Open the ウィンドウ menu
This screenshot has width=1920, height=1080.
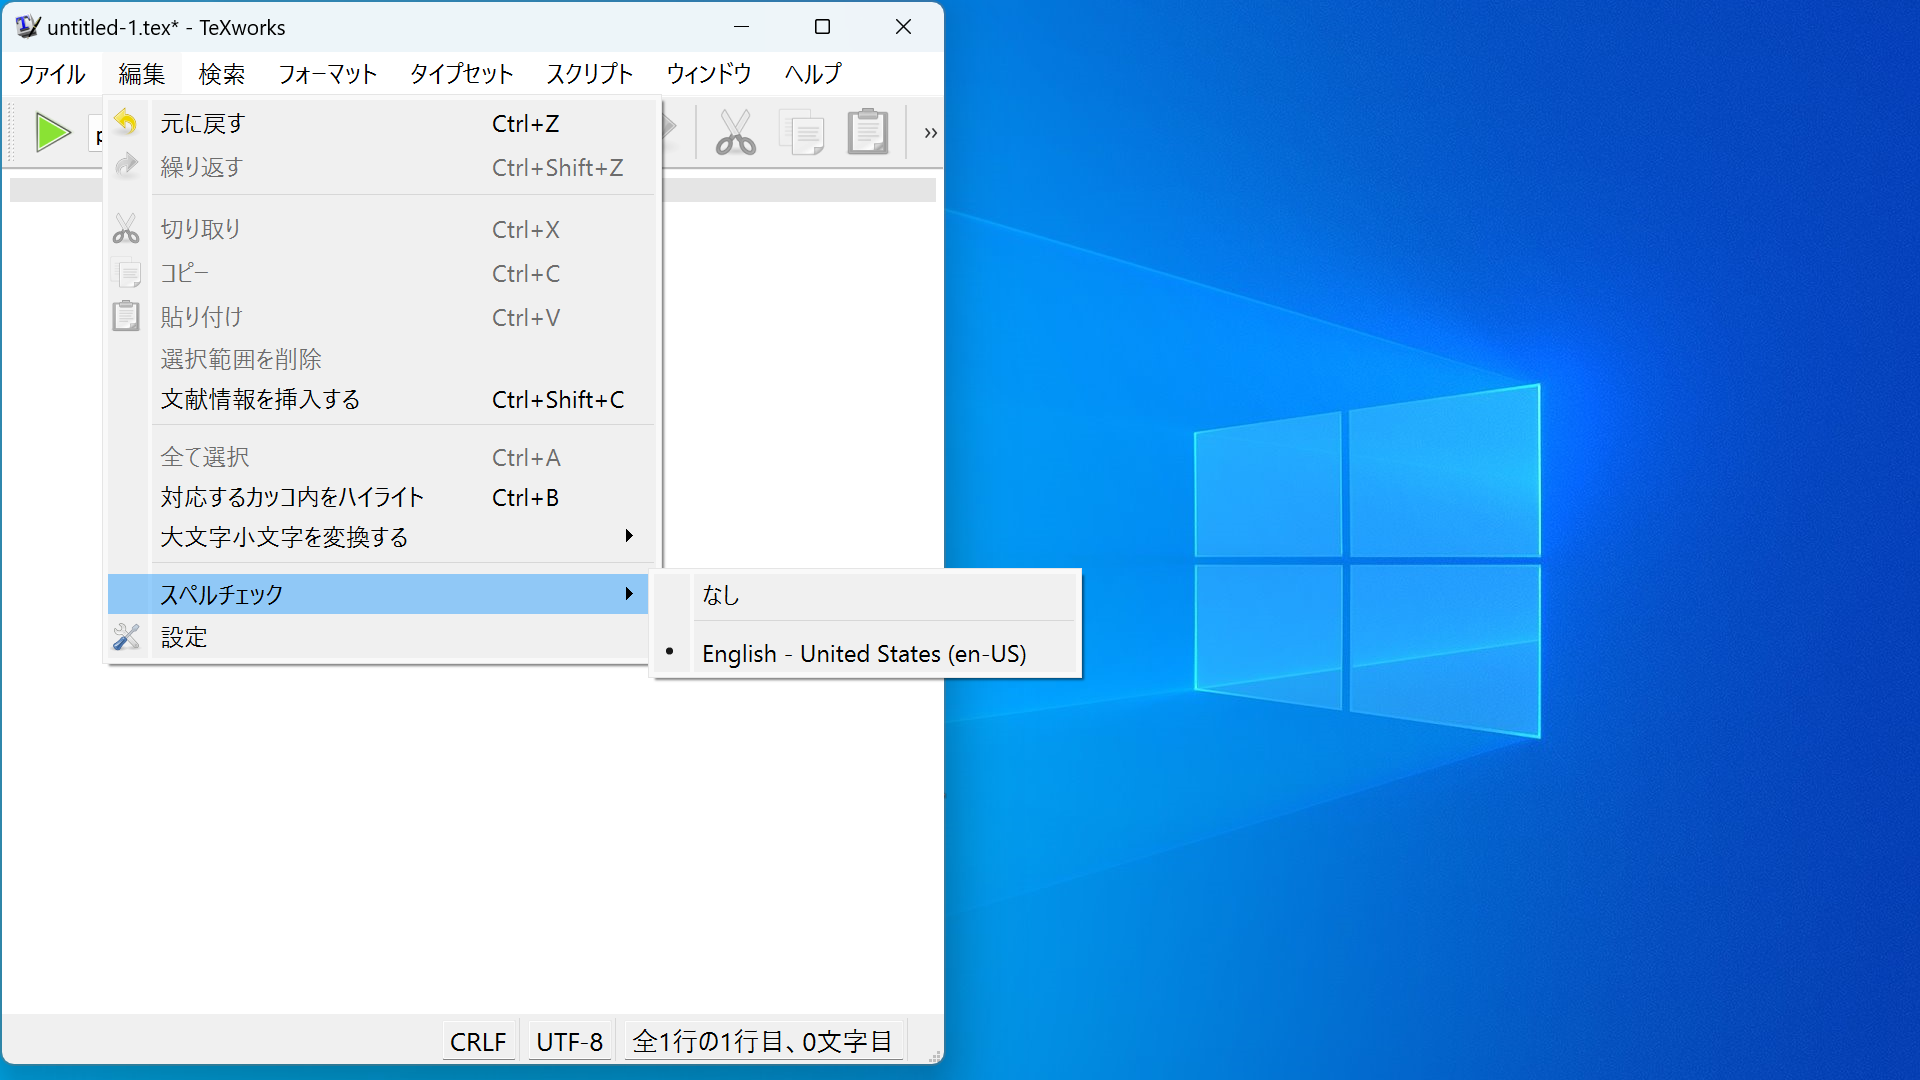pos(708,74)
